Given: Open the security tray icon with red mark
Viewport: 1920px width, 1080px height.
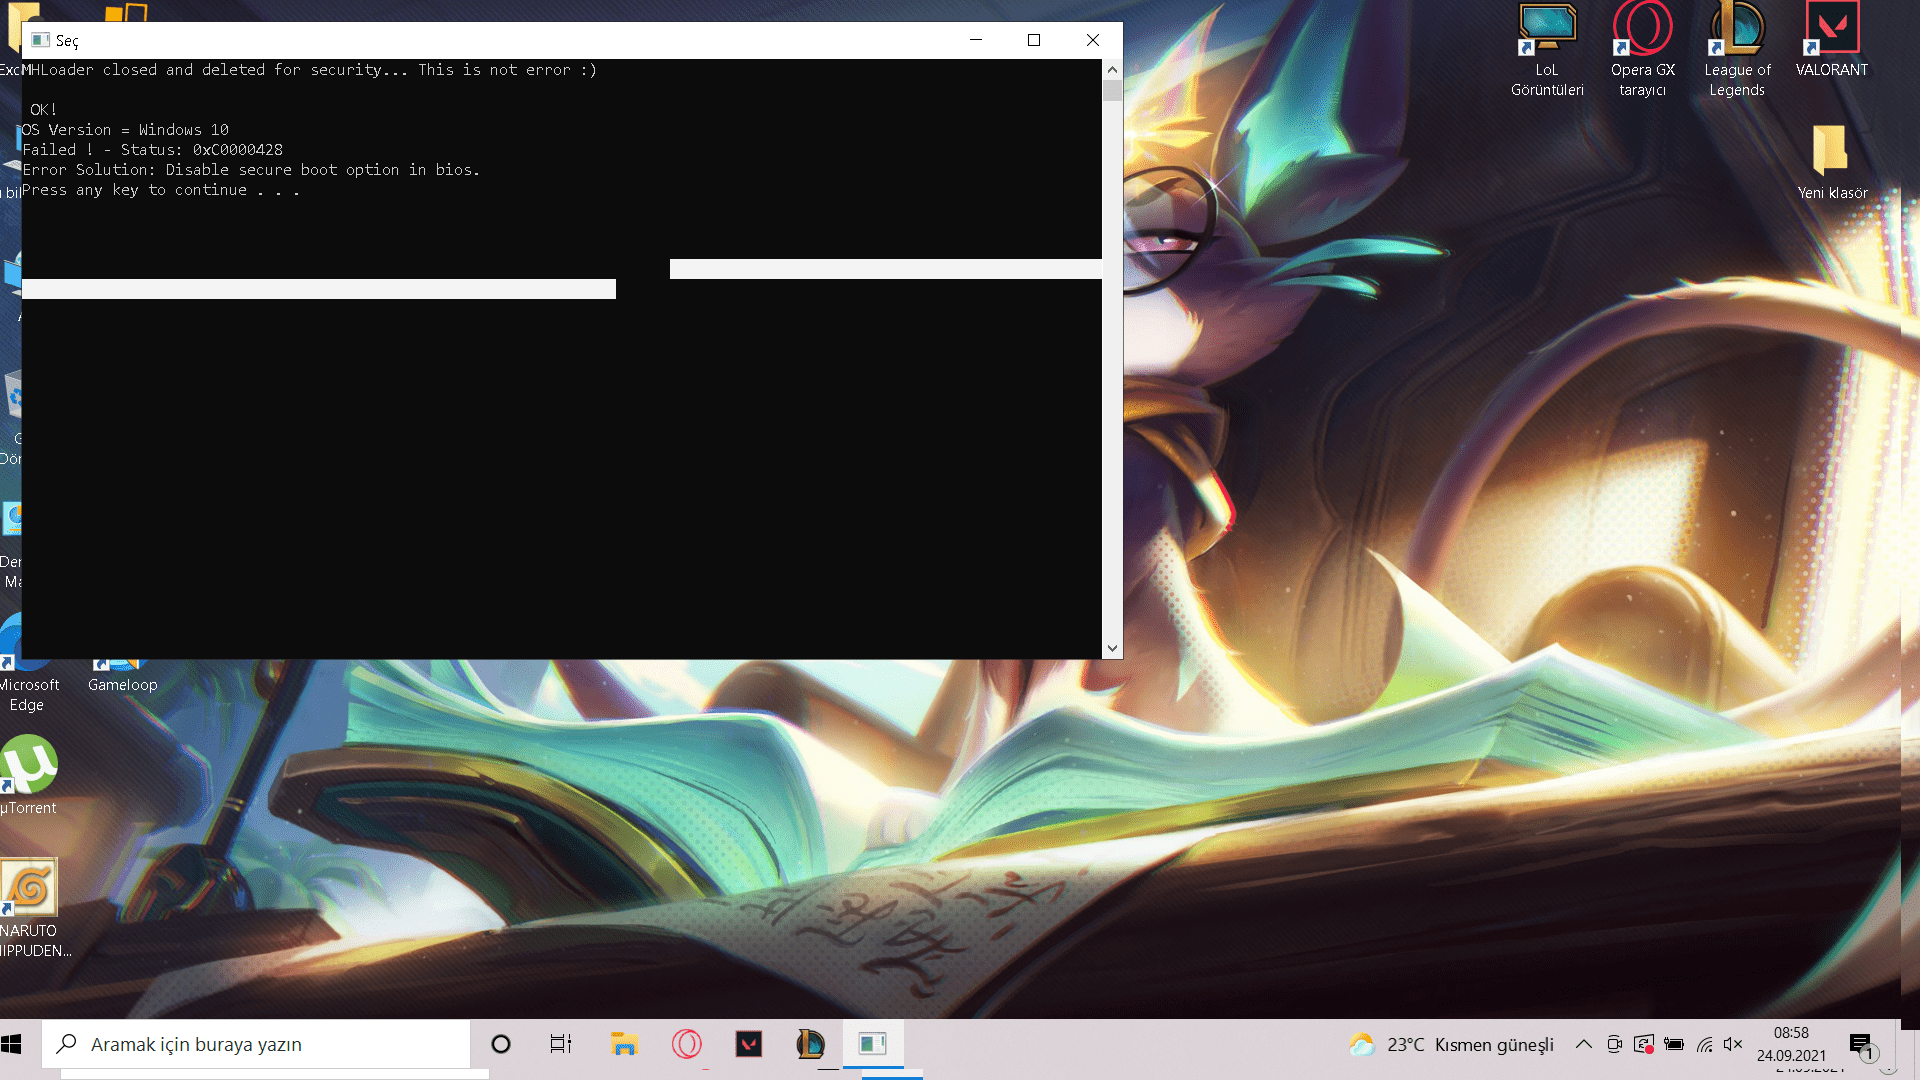Looking at the screenshot, I should coord(1643,1044).
